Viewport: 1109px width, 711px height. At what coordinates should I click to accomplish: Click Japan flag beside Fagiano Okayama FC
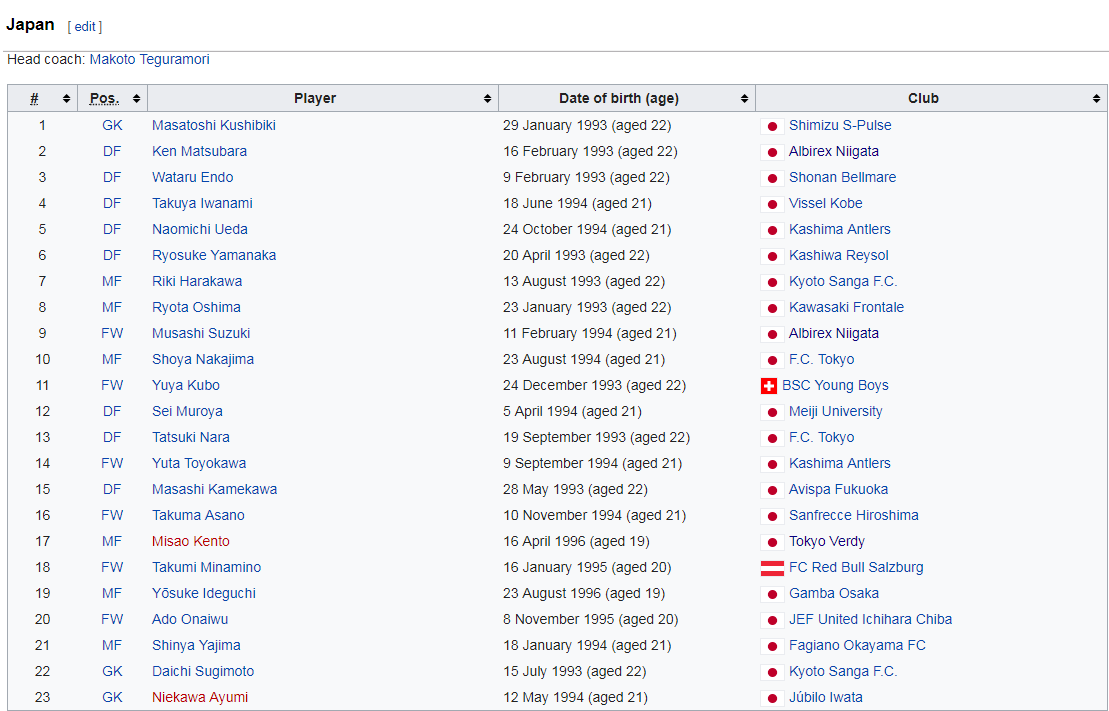pyautogui.click(x=772, y=647)
